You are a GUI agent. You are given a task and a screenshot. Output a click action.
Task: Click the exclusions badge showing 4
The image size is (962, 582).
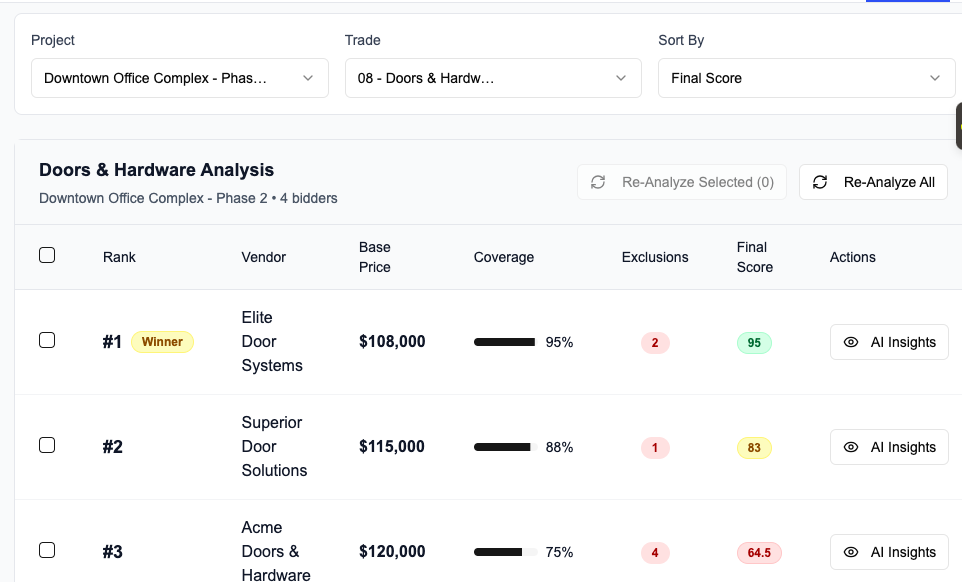[x=655, y=553]
